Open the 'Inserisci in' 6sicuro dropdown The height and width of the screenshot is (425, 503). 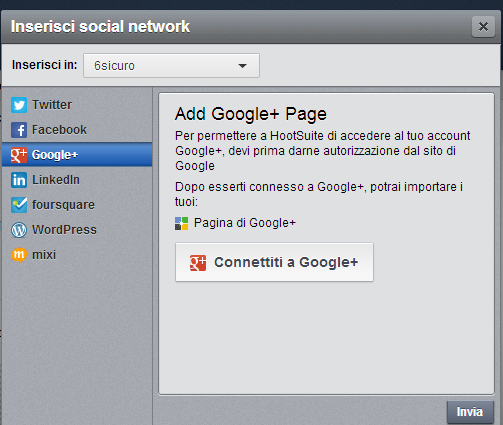(x=171, y=66)
